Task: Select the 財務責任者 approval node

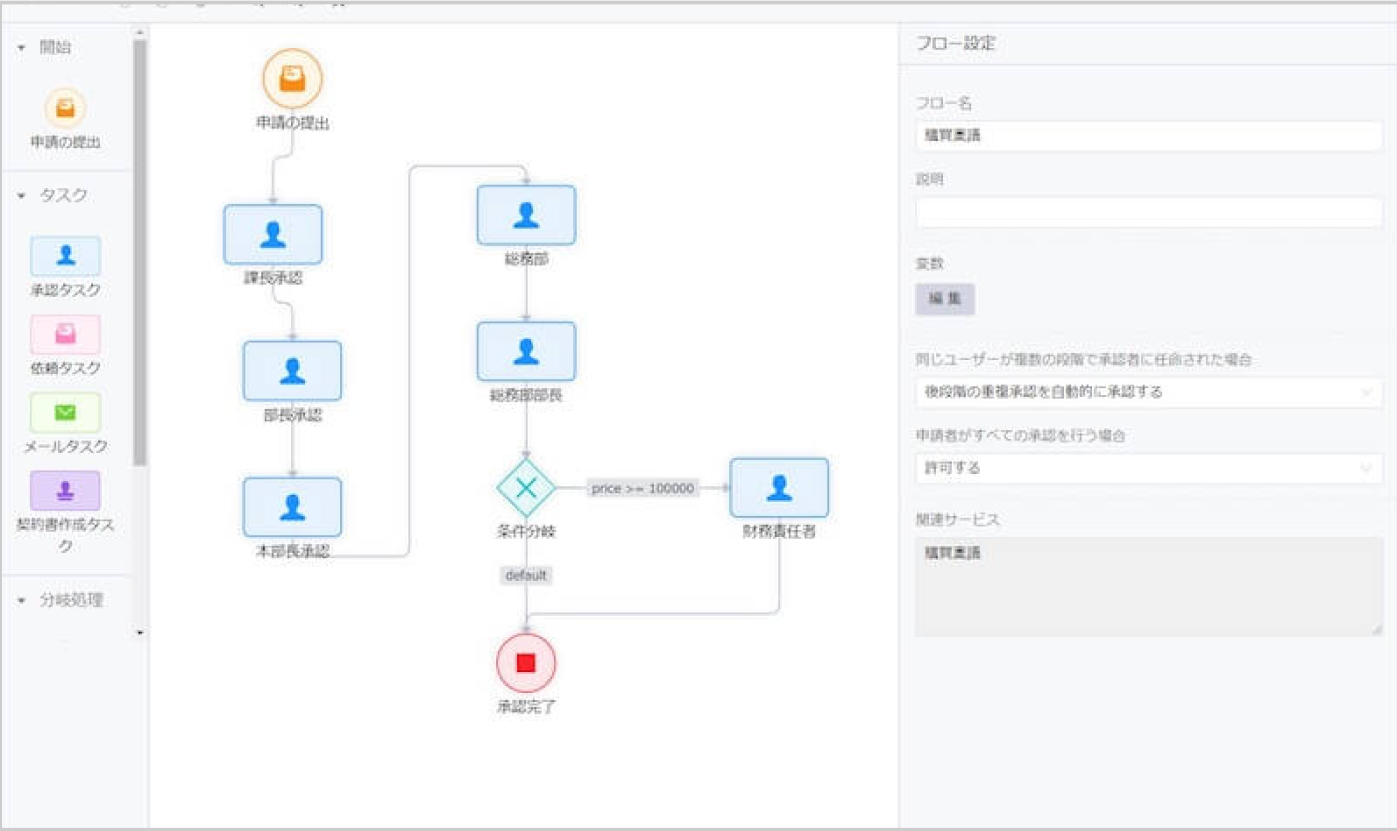Action: [x=780, y=488]
